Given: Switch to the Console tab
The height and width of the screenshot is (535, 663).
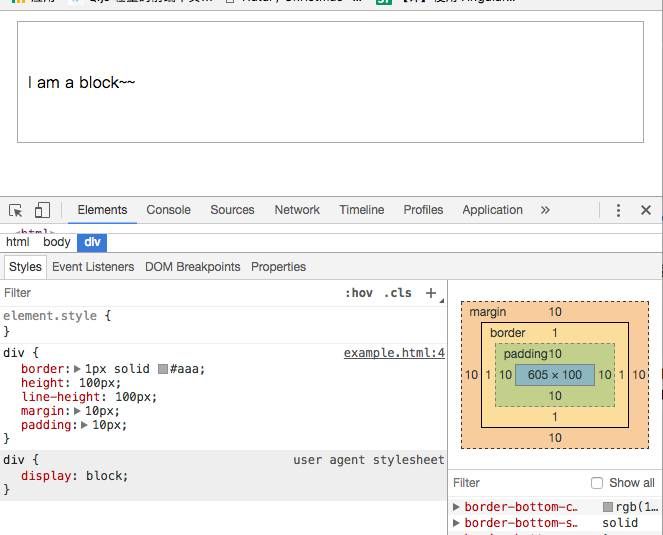Looking at the screenshot, I should point(168,210).
